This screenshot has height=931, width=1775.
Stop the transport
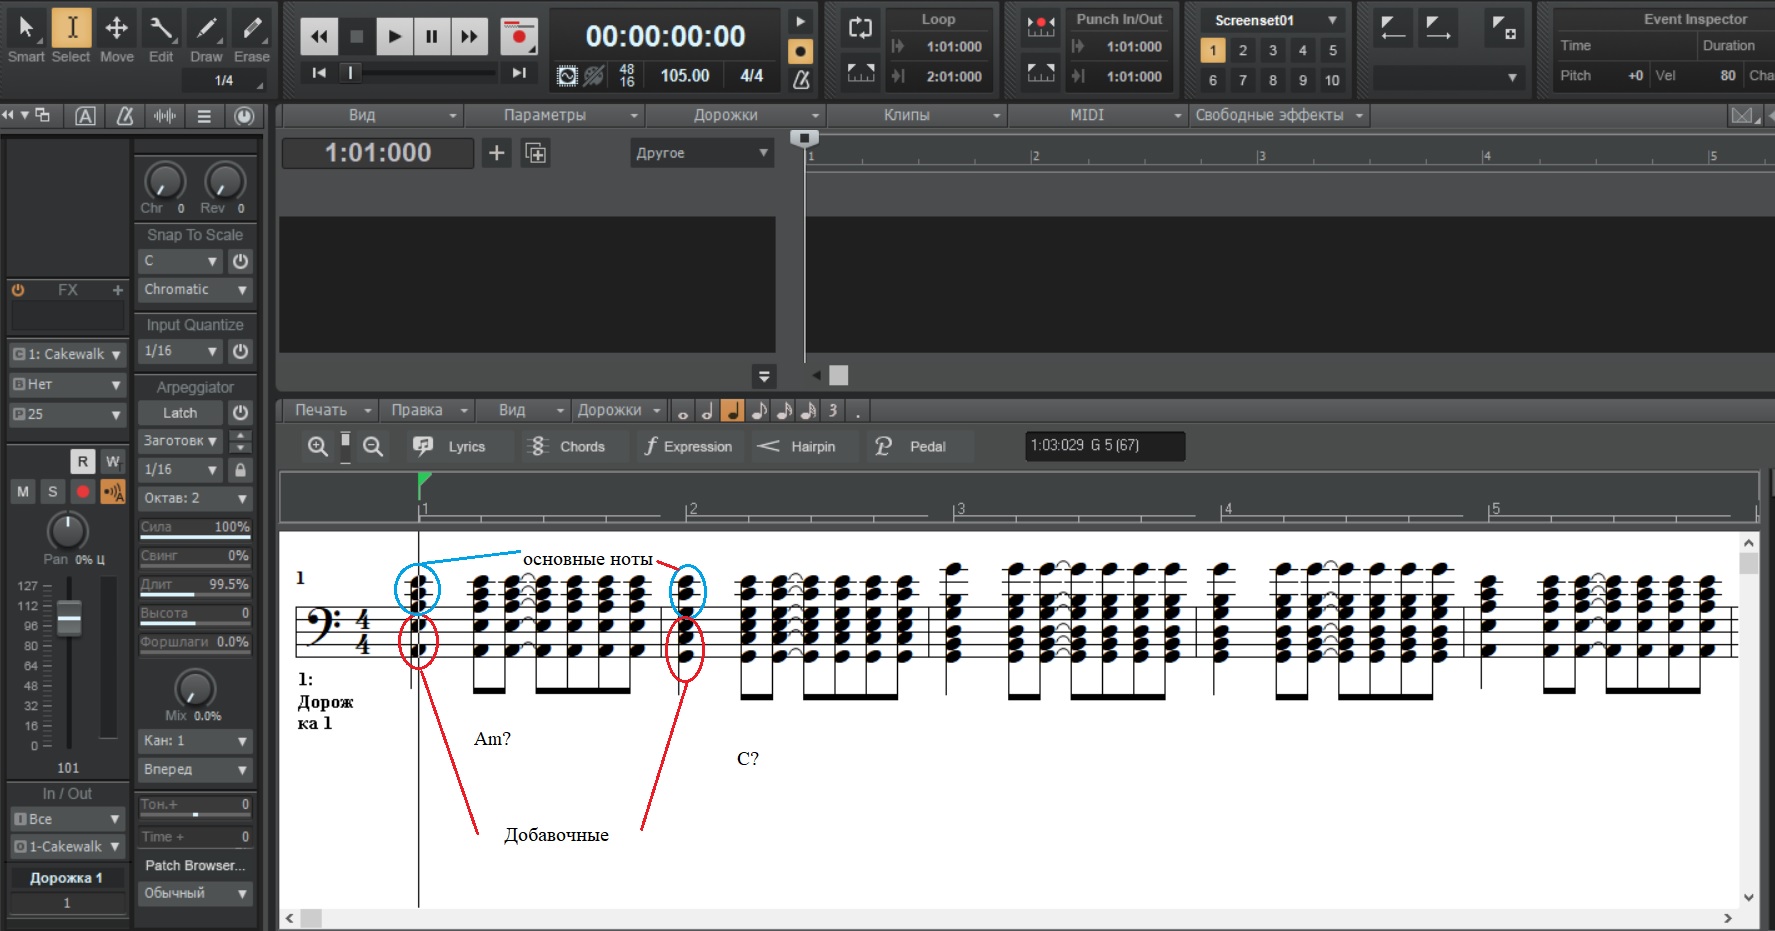(357, 37)
